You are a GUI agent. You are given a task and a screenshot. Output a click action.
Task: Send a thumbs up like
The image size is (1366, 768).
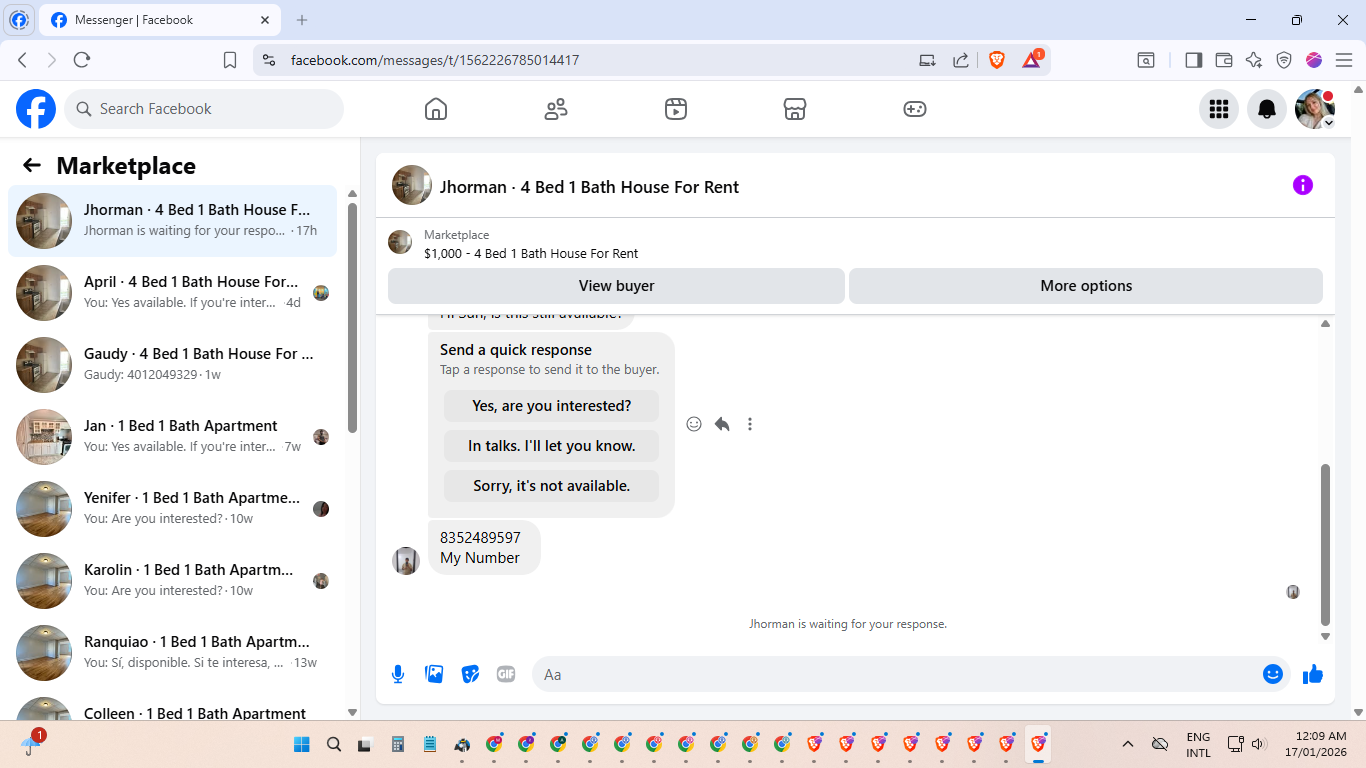[1313, 674]
